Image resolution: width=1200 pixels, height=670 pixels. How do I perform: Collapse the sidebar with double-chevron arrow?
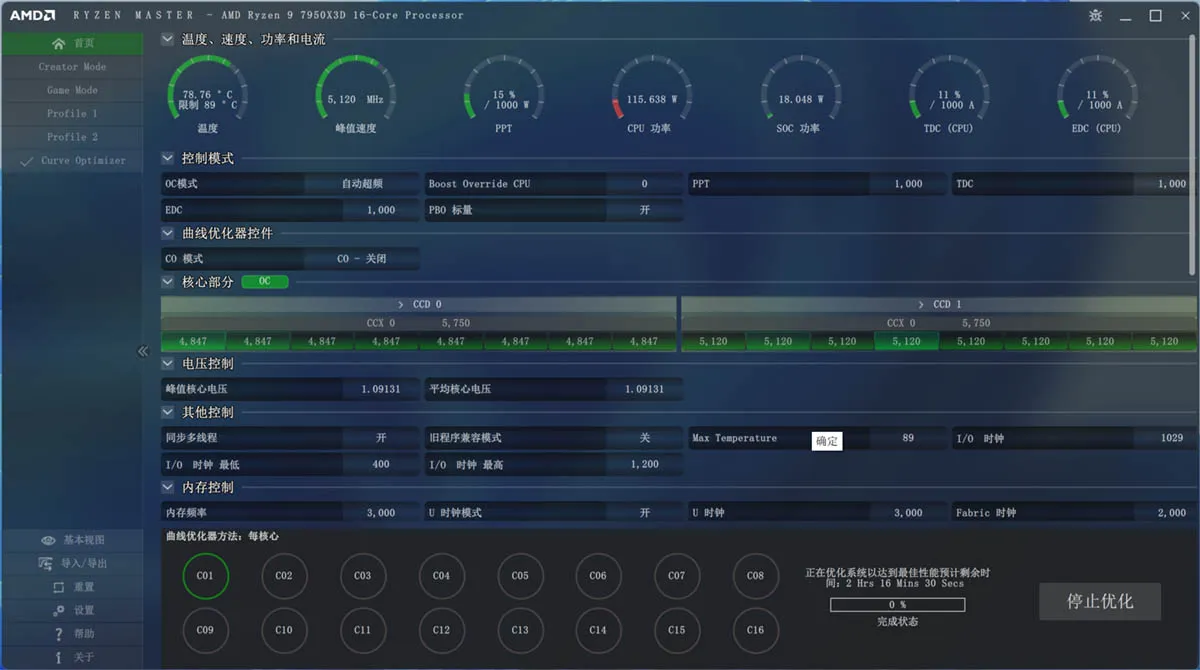(x=142, y=351)
